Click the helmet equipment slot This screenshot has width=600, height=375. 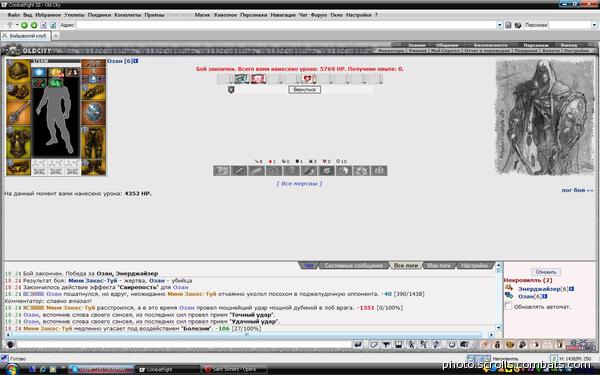18,71
